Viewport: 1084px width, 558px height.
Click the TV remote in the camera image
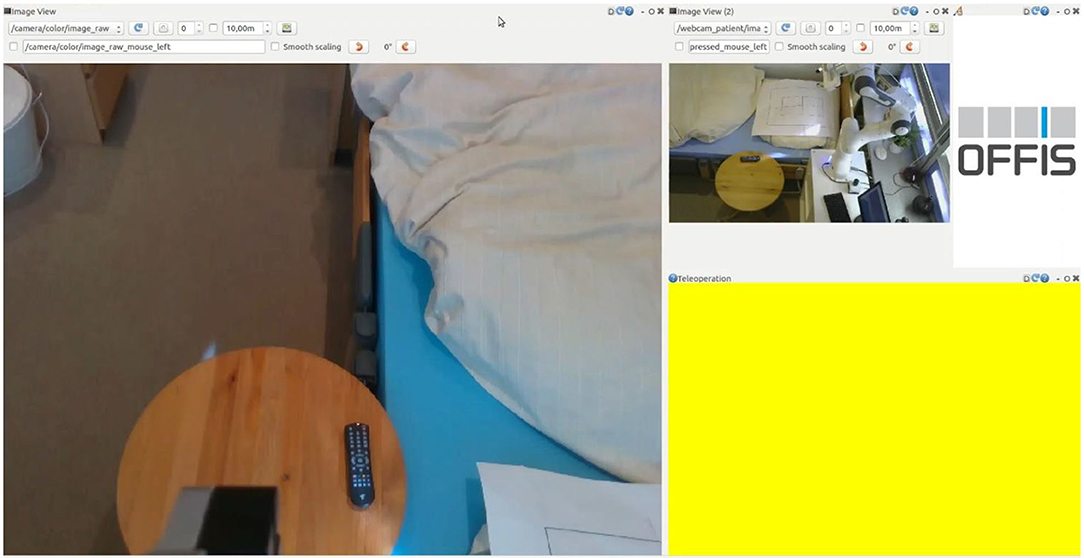click(358, 465)
